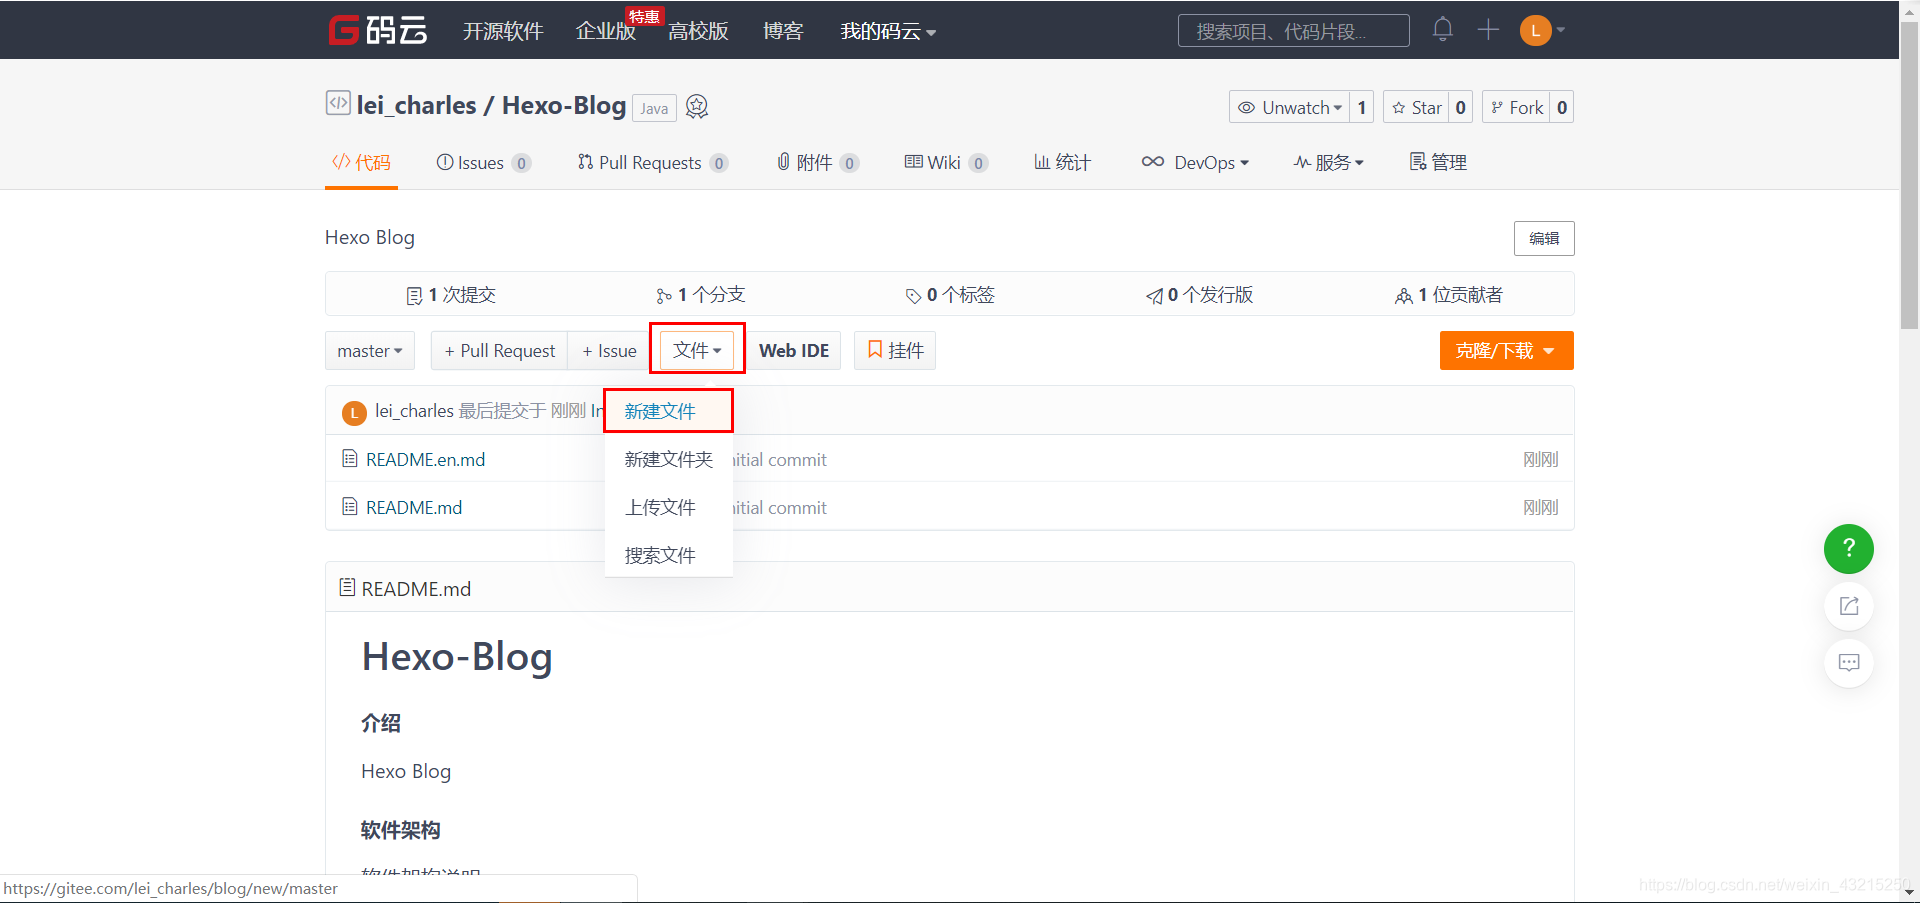Click the fork count 0
1920x903 pixels.
pyautogui.click(x=1561, y=107)
